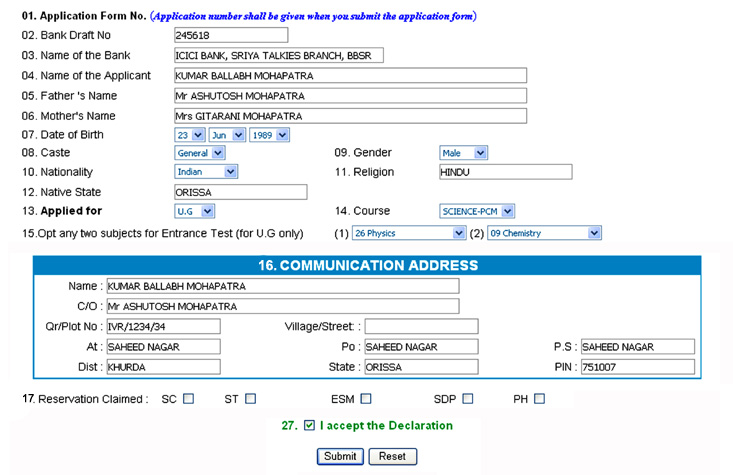733x475 pixels.
Task: Click the Po field in address
Action: (x=421, y=346)
